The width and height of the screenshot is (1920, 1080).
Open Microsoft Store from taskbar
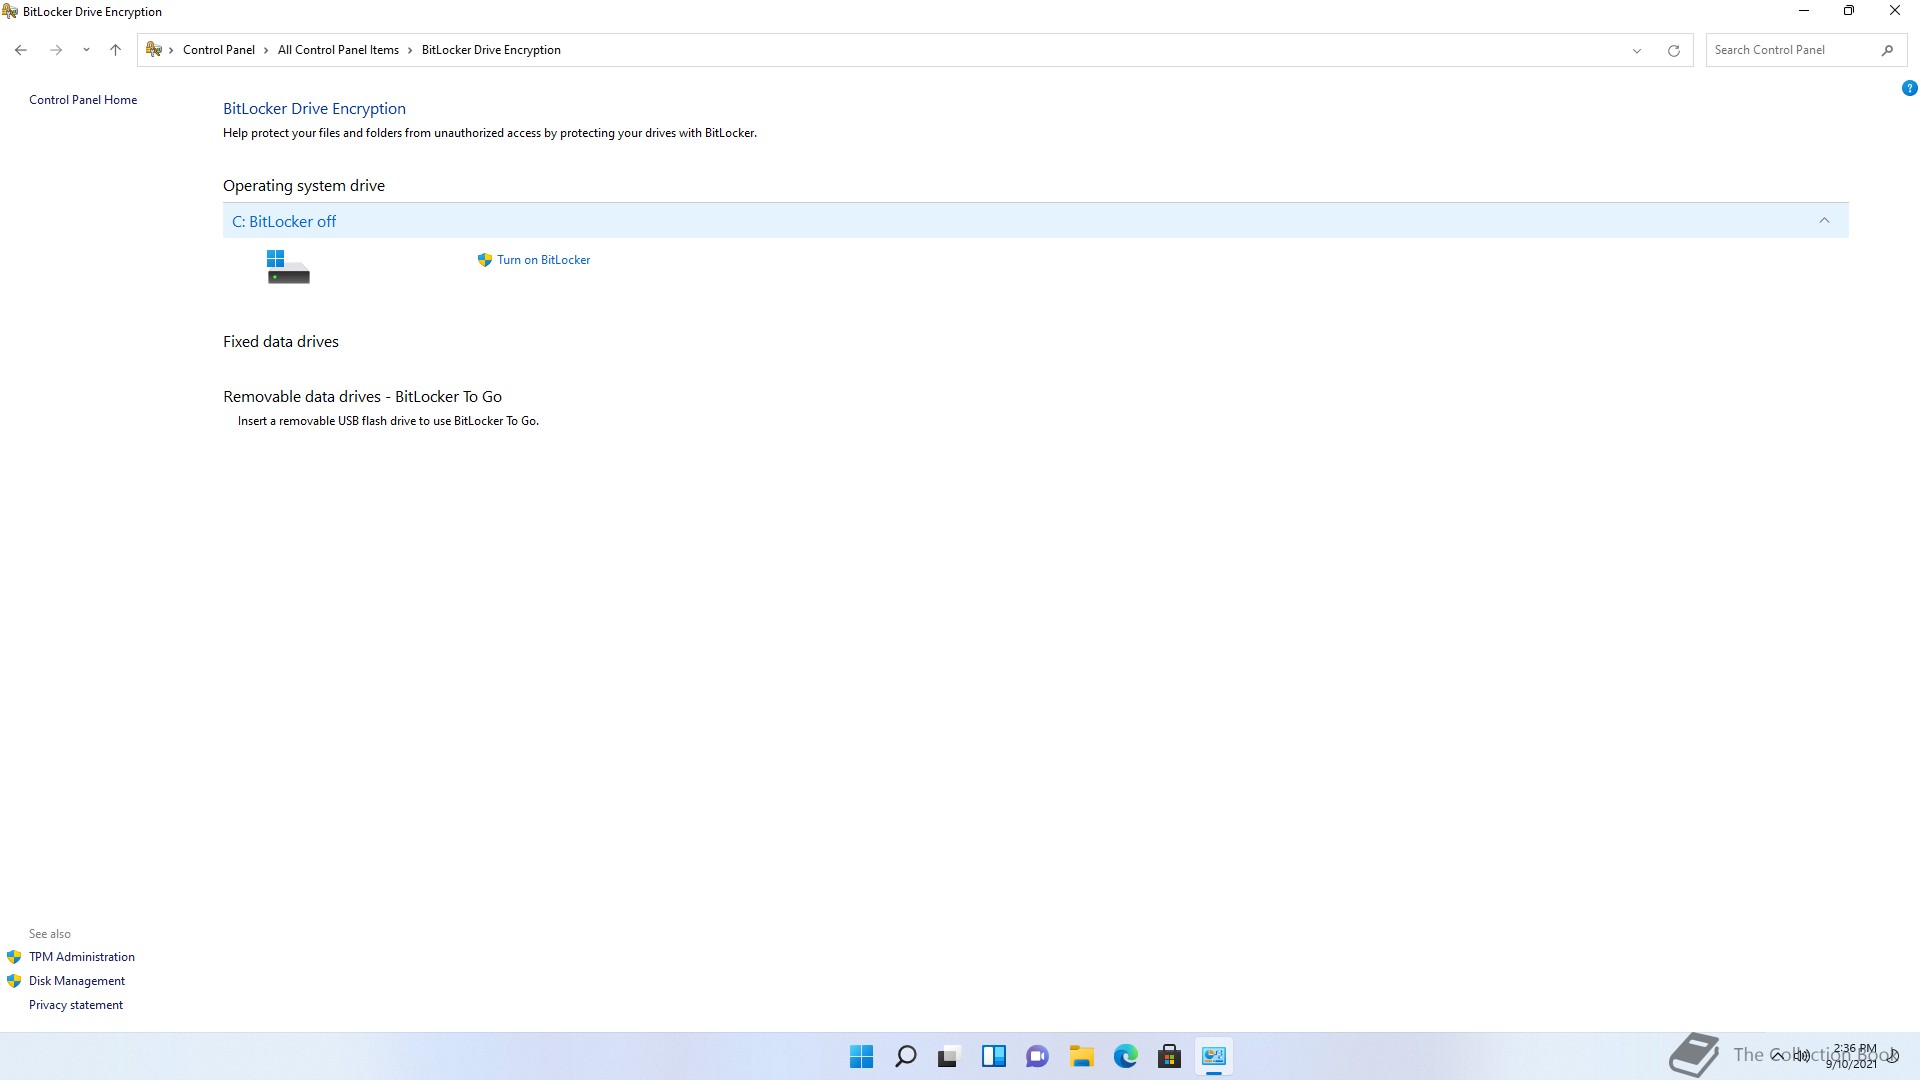[x=1169, y=1056]
